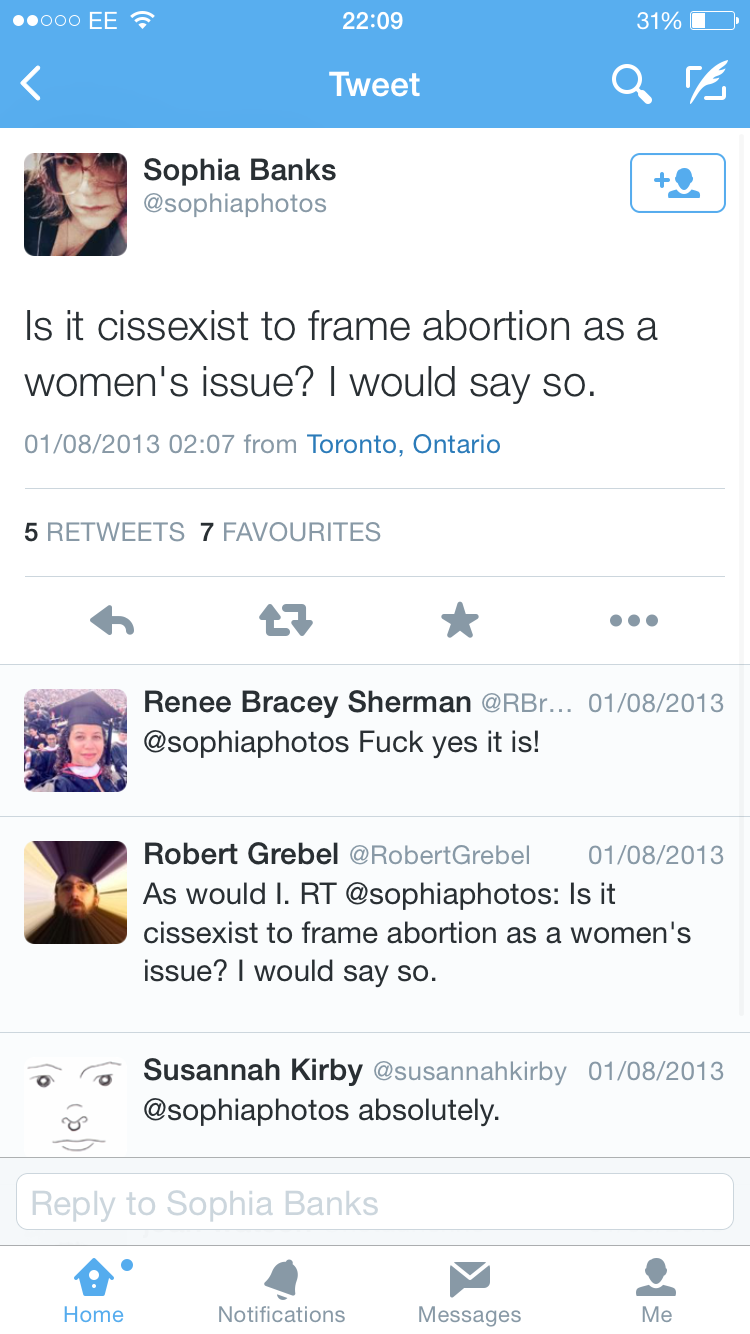View the 5 retweets list
The width and height of the screenshot is (750, 1334).
(x=104, y=532)
